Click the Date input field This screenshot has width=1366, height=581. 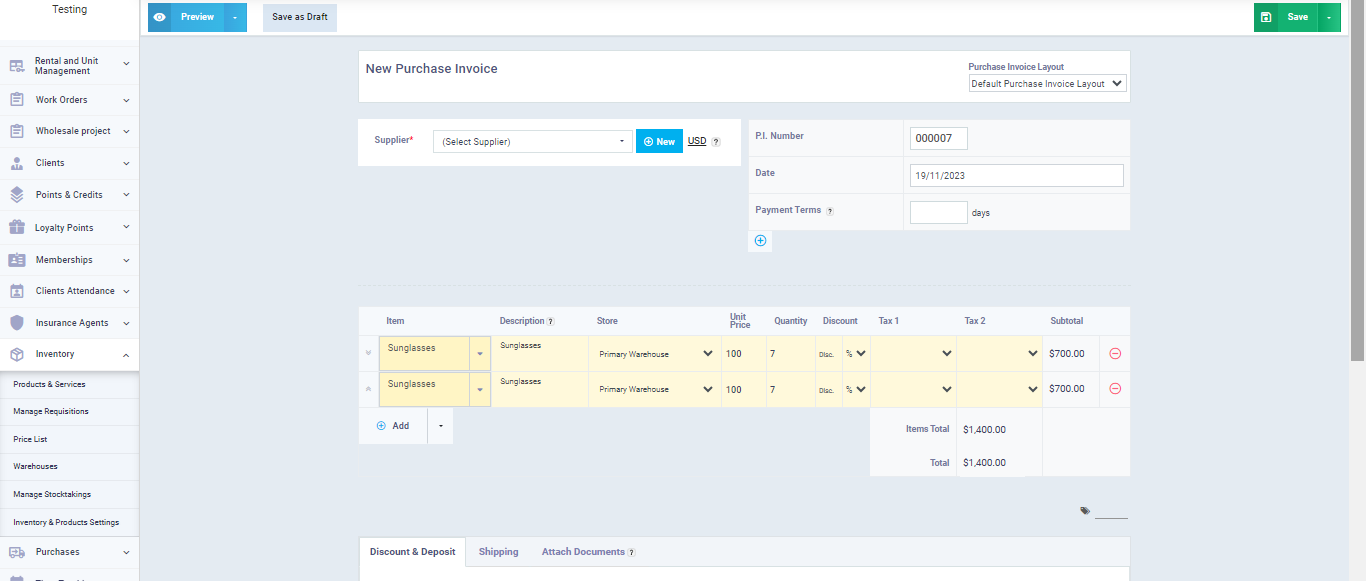[1016, 175]
